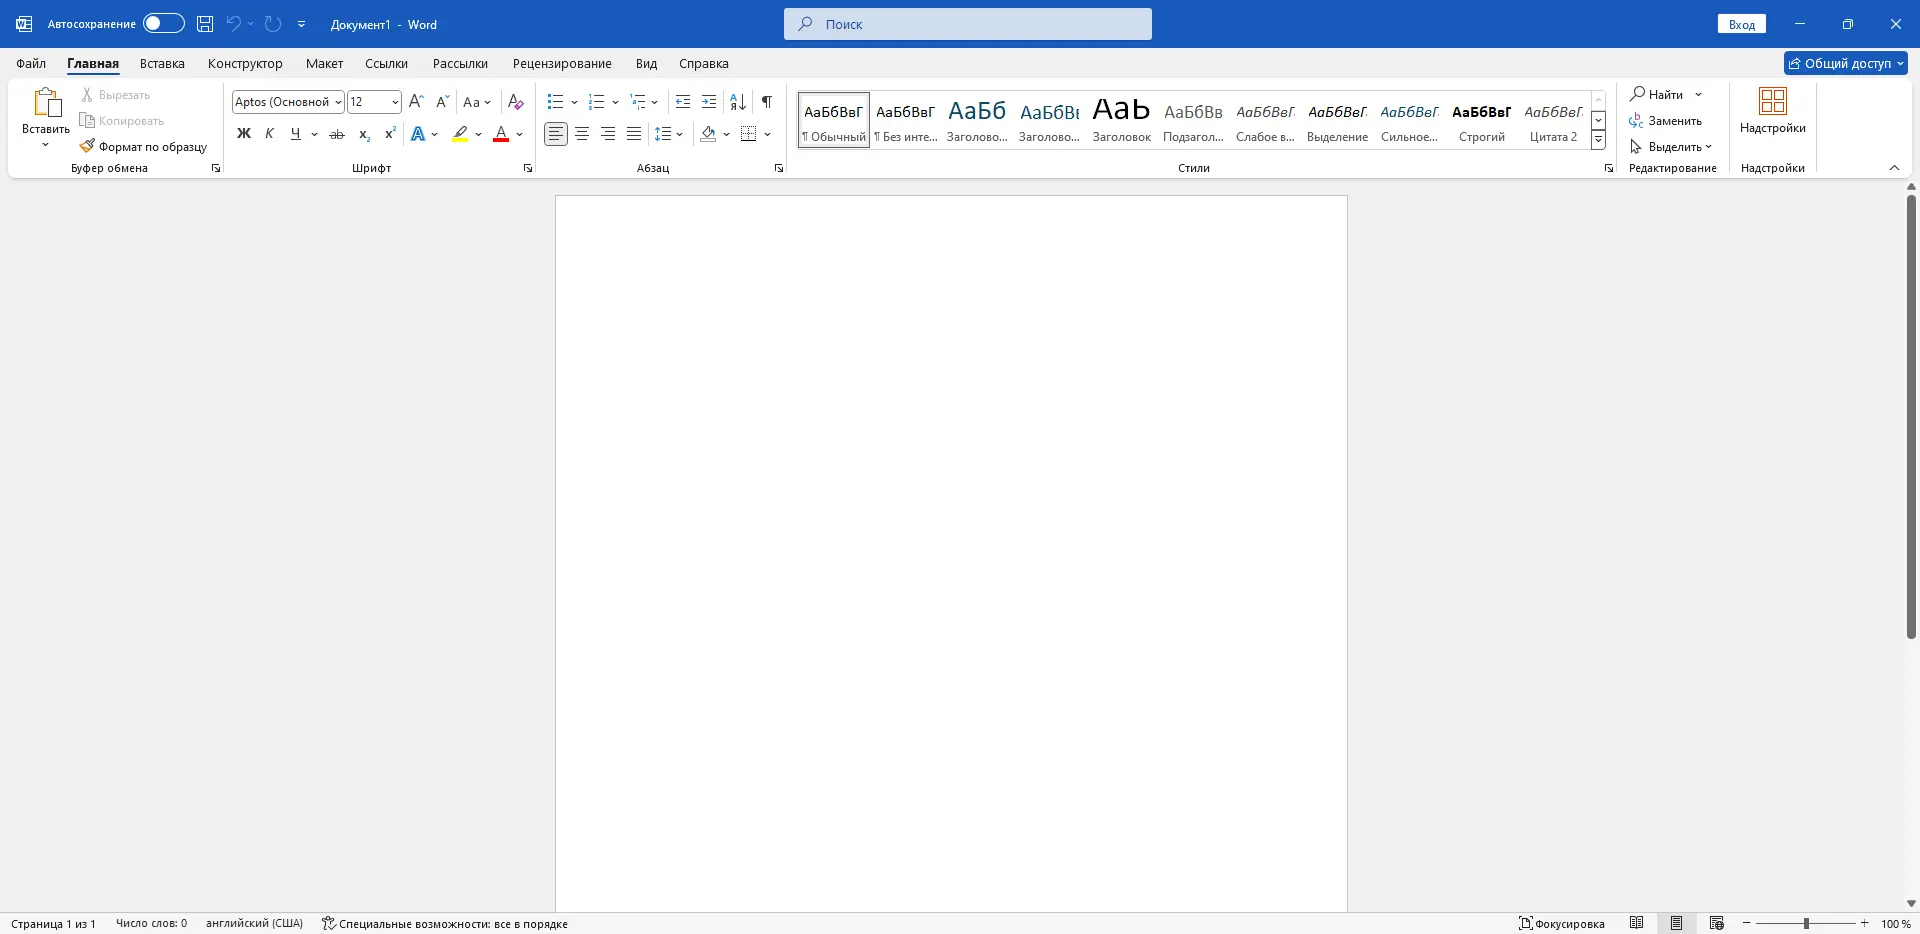
Task: Click into the Поиск search field
Action: (x=968, y=24)
